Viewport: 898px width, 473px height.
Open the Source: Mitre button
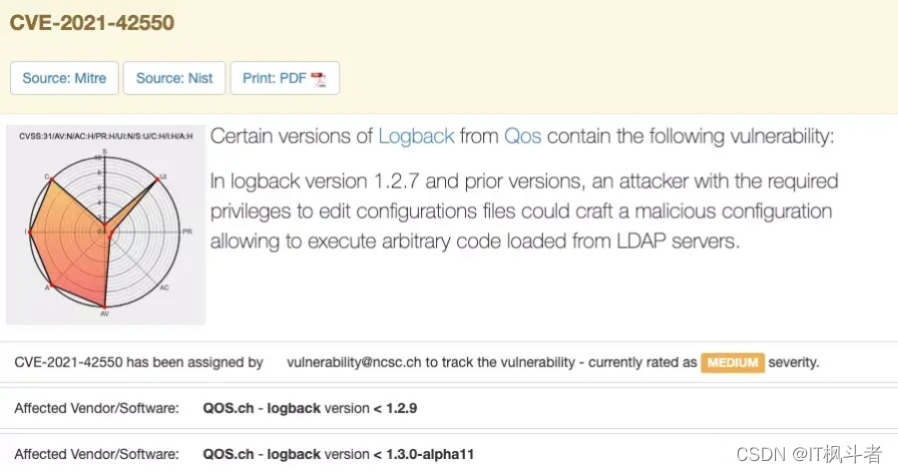[x=64, y=78]
